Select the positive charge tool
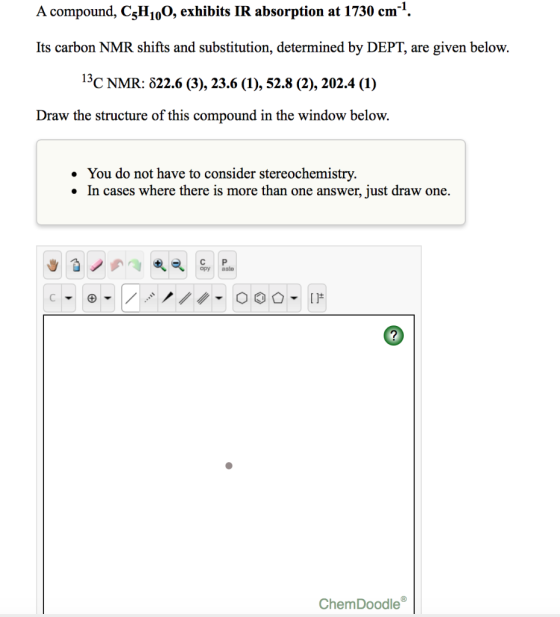 [x=92, y=298]
